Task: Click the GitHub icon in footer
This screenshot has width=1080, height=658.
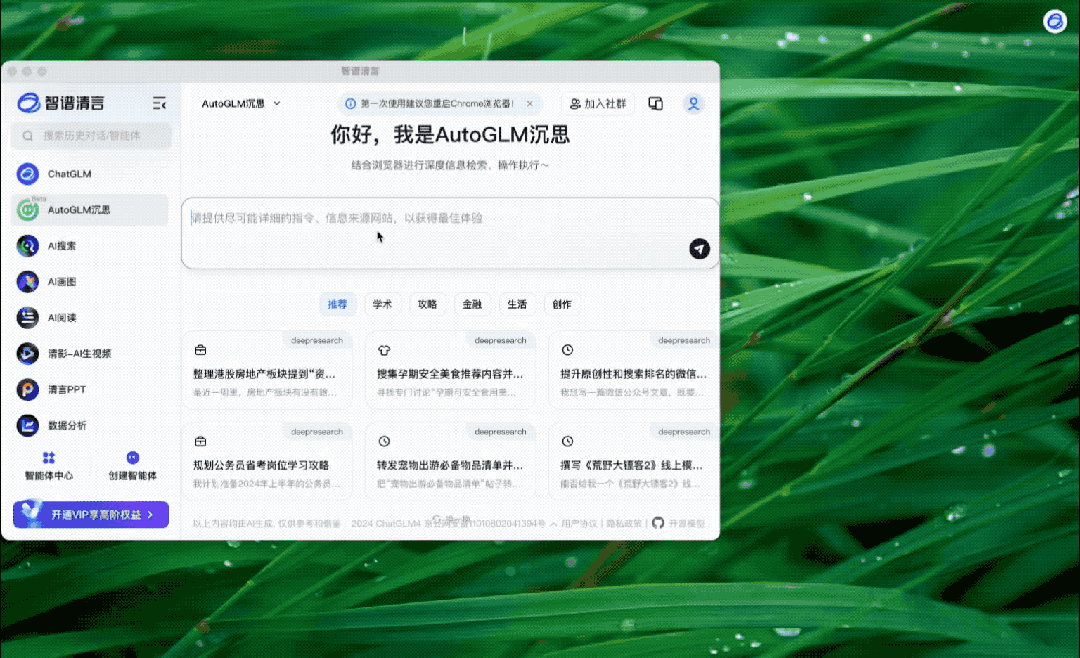Action: 658,523
